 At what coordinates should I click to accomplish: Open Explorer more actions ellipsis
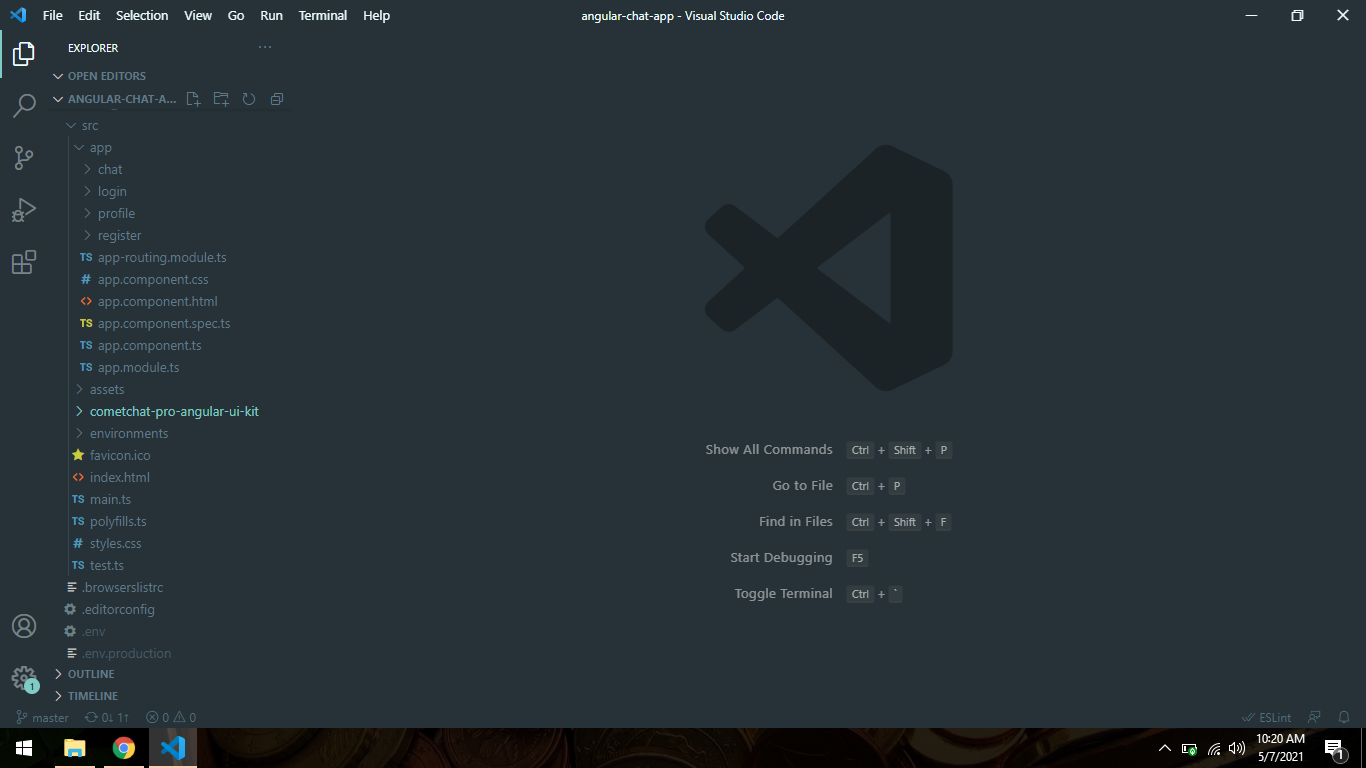point(265,47)
